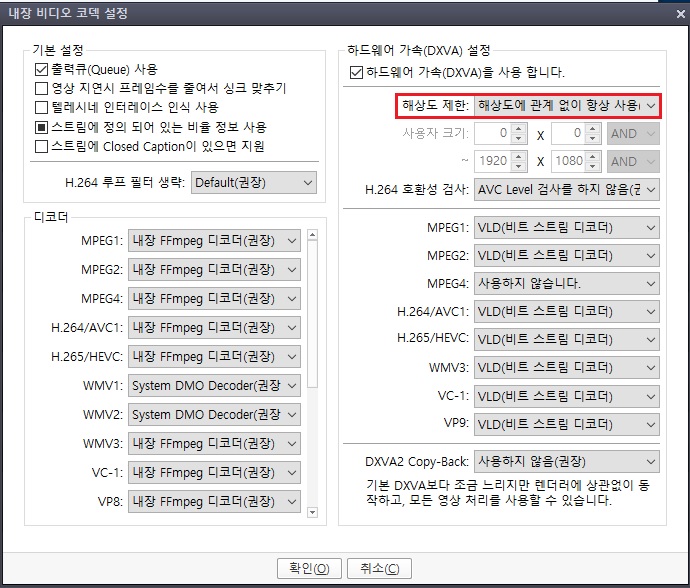Click the 1920 width field
Image resolution: width=690 pixels, height=588 pixels.
pyautogui.click(x=493, y=161)
